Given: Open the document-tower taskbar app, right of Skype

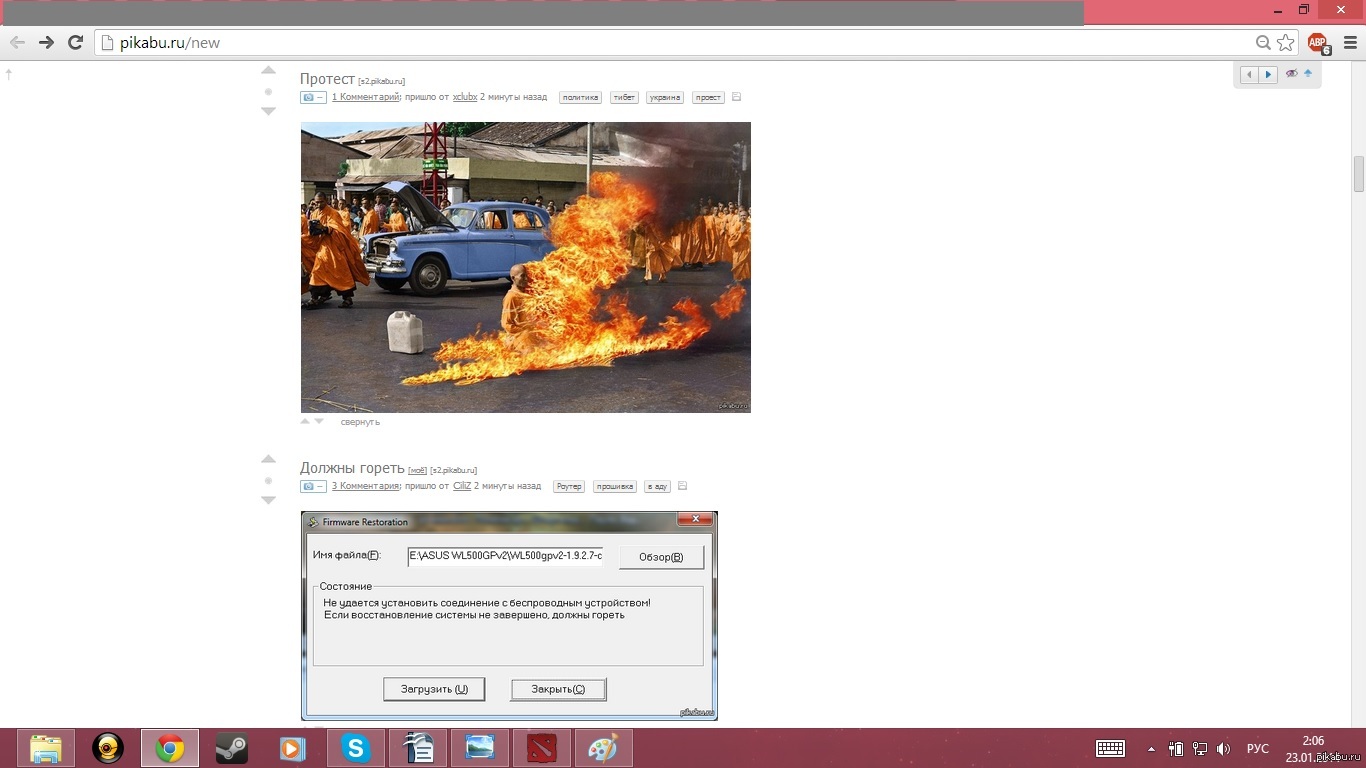Looking at the screenshot, I should (x=417, y=748).
